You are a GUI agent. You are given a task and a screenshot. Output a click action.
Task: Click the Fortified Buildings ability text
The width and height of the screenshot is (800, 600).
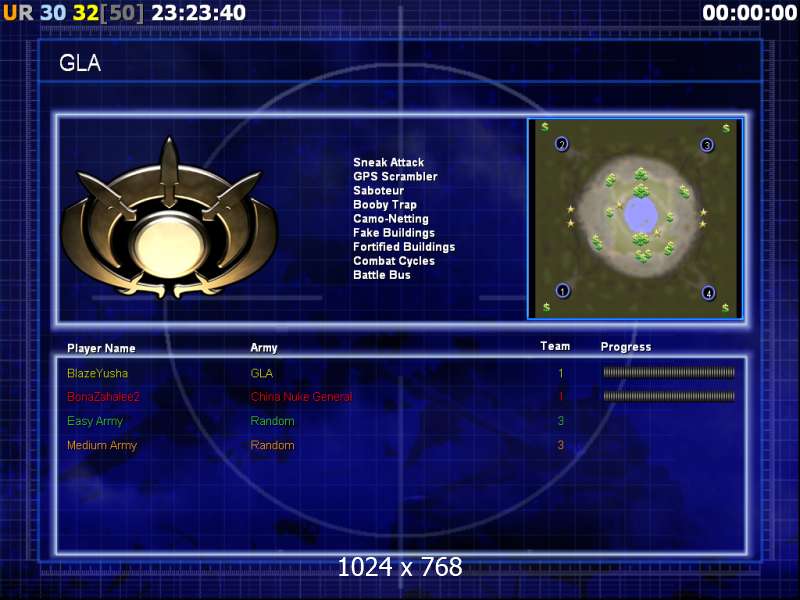pos(404,247)
